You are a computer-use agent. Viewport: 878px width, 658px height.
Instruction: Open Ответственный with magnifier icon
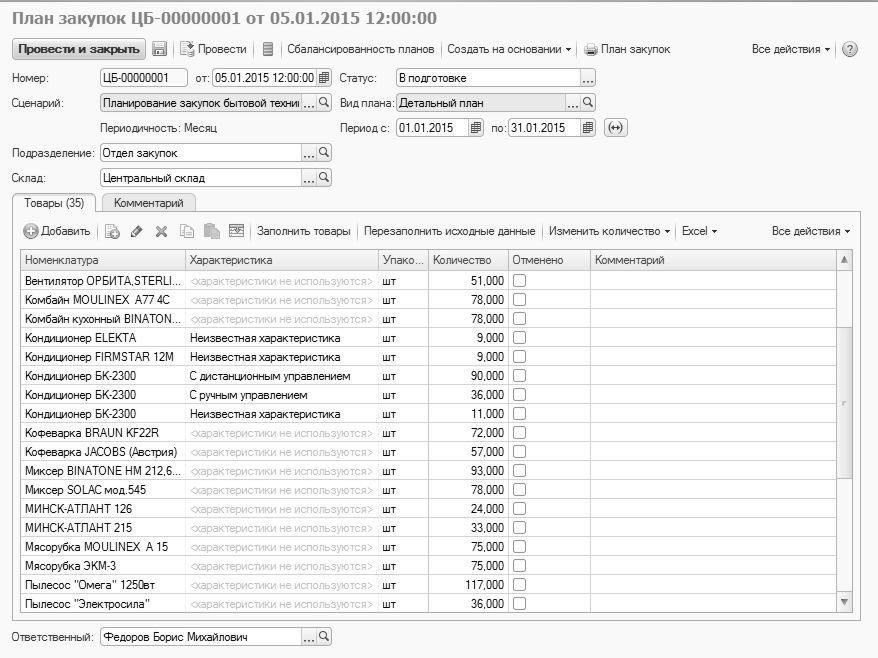pos(324,636)
